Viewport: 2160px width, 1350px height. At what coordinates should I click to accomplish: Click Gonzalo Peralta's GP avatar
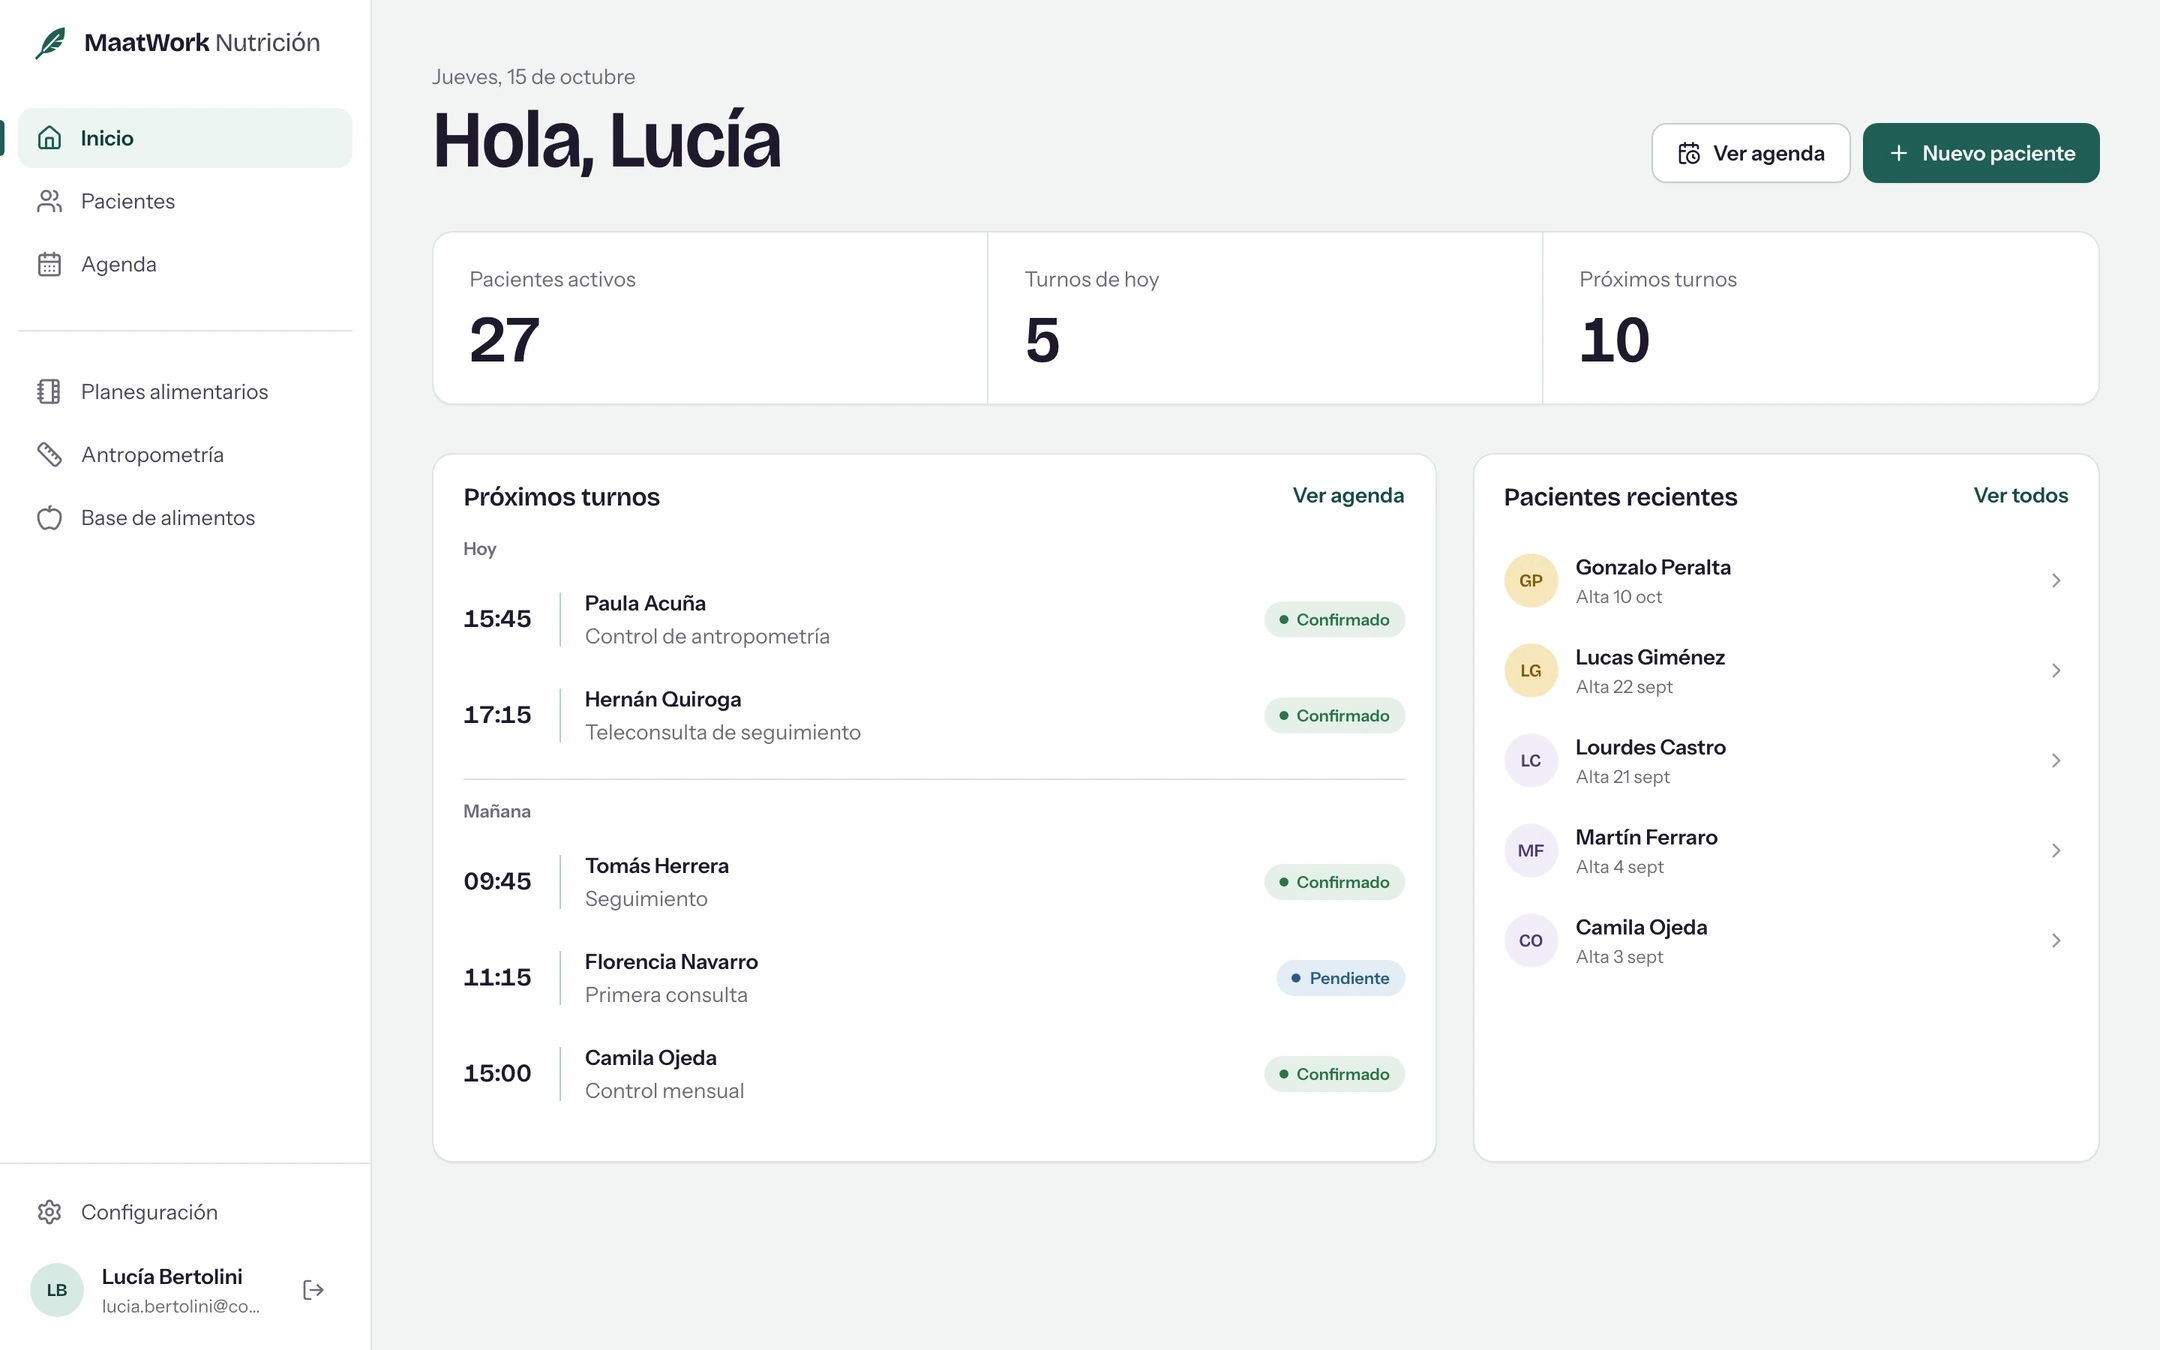click(1531, 581)
